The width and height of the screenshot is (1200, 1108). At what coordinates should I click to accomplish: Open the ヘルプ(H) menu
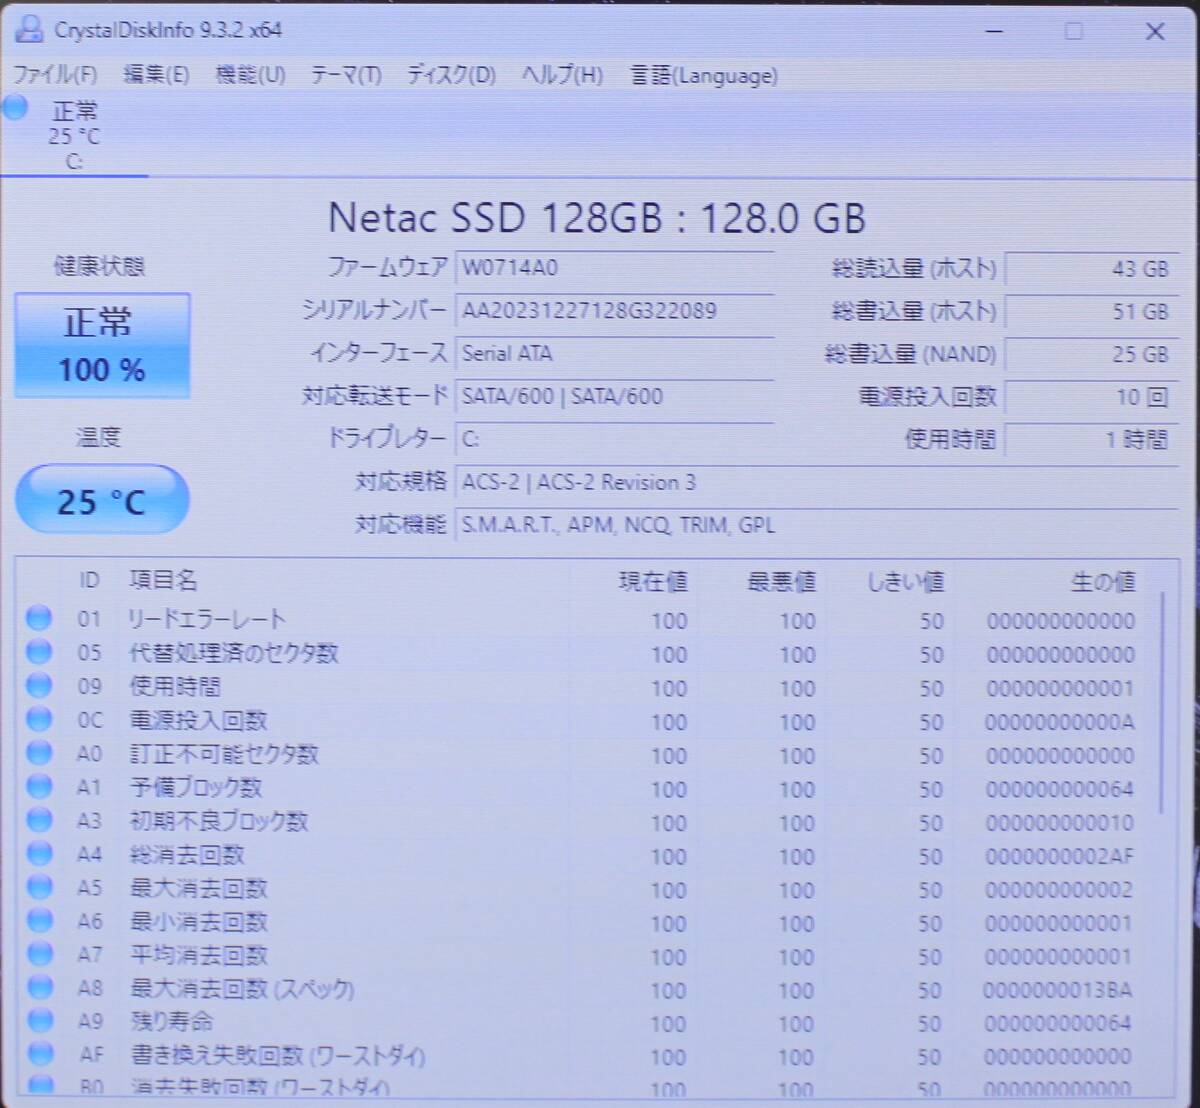[562, 75]
